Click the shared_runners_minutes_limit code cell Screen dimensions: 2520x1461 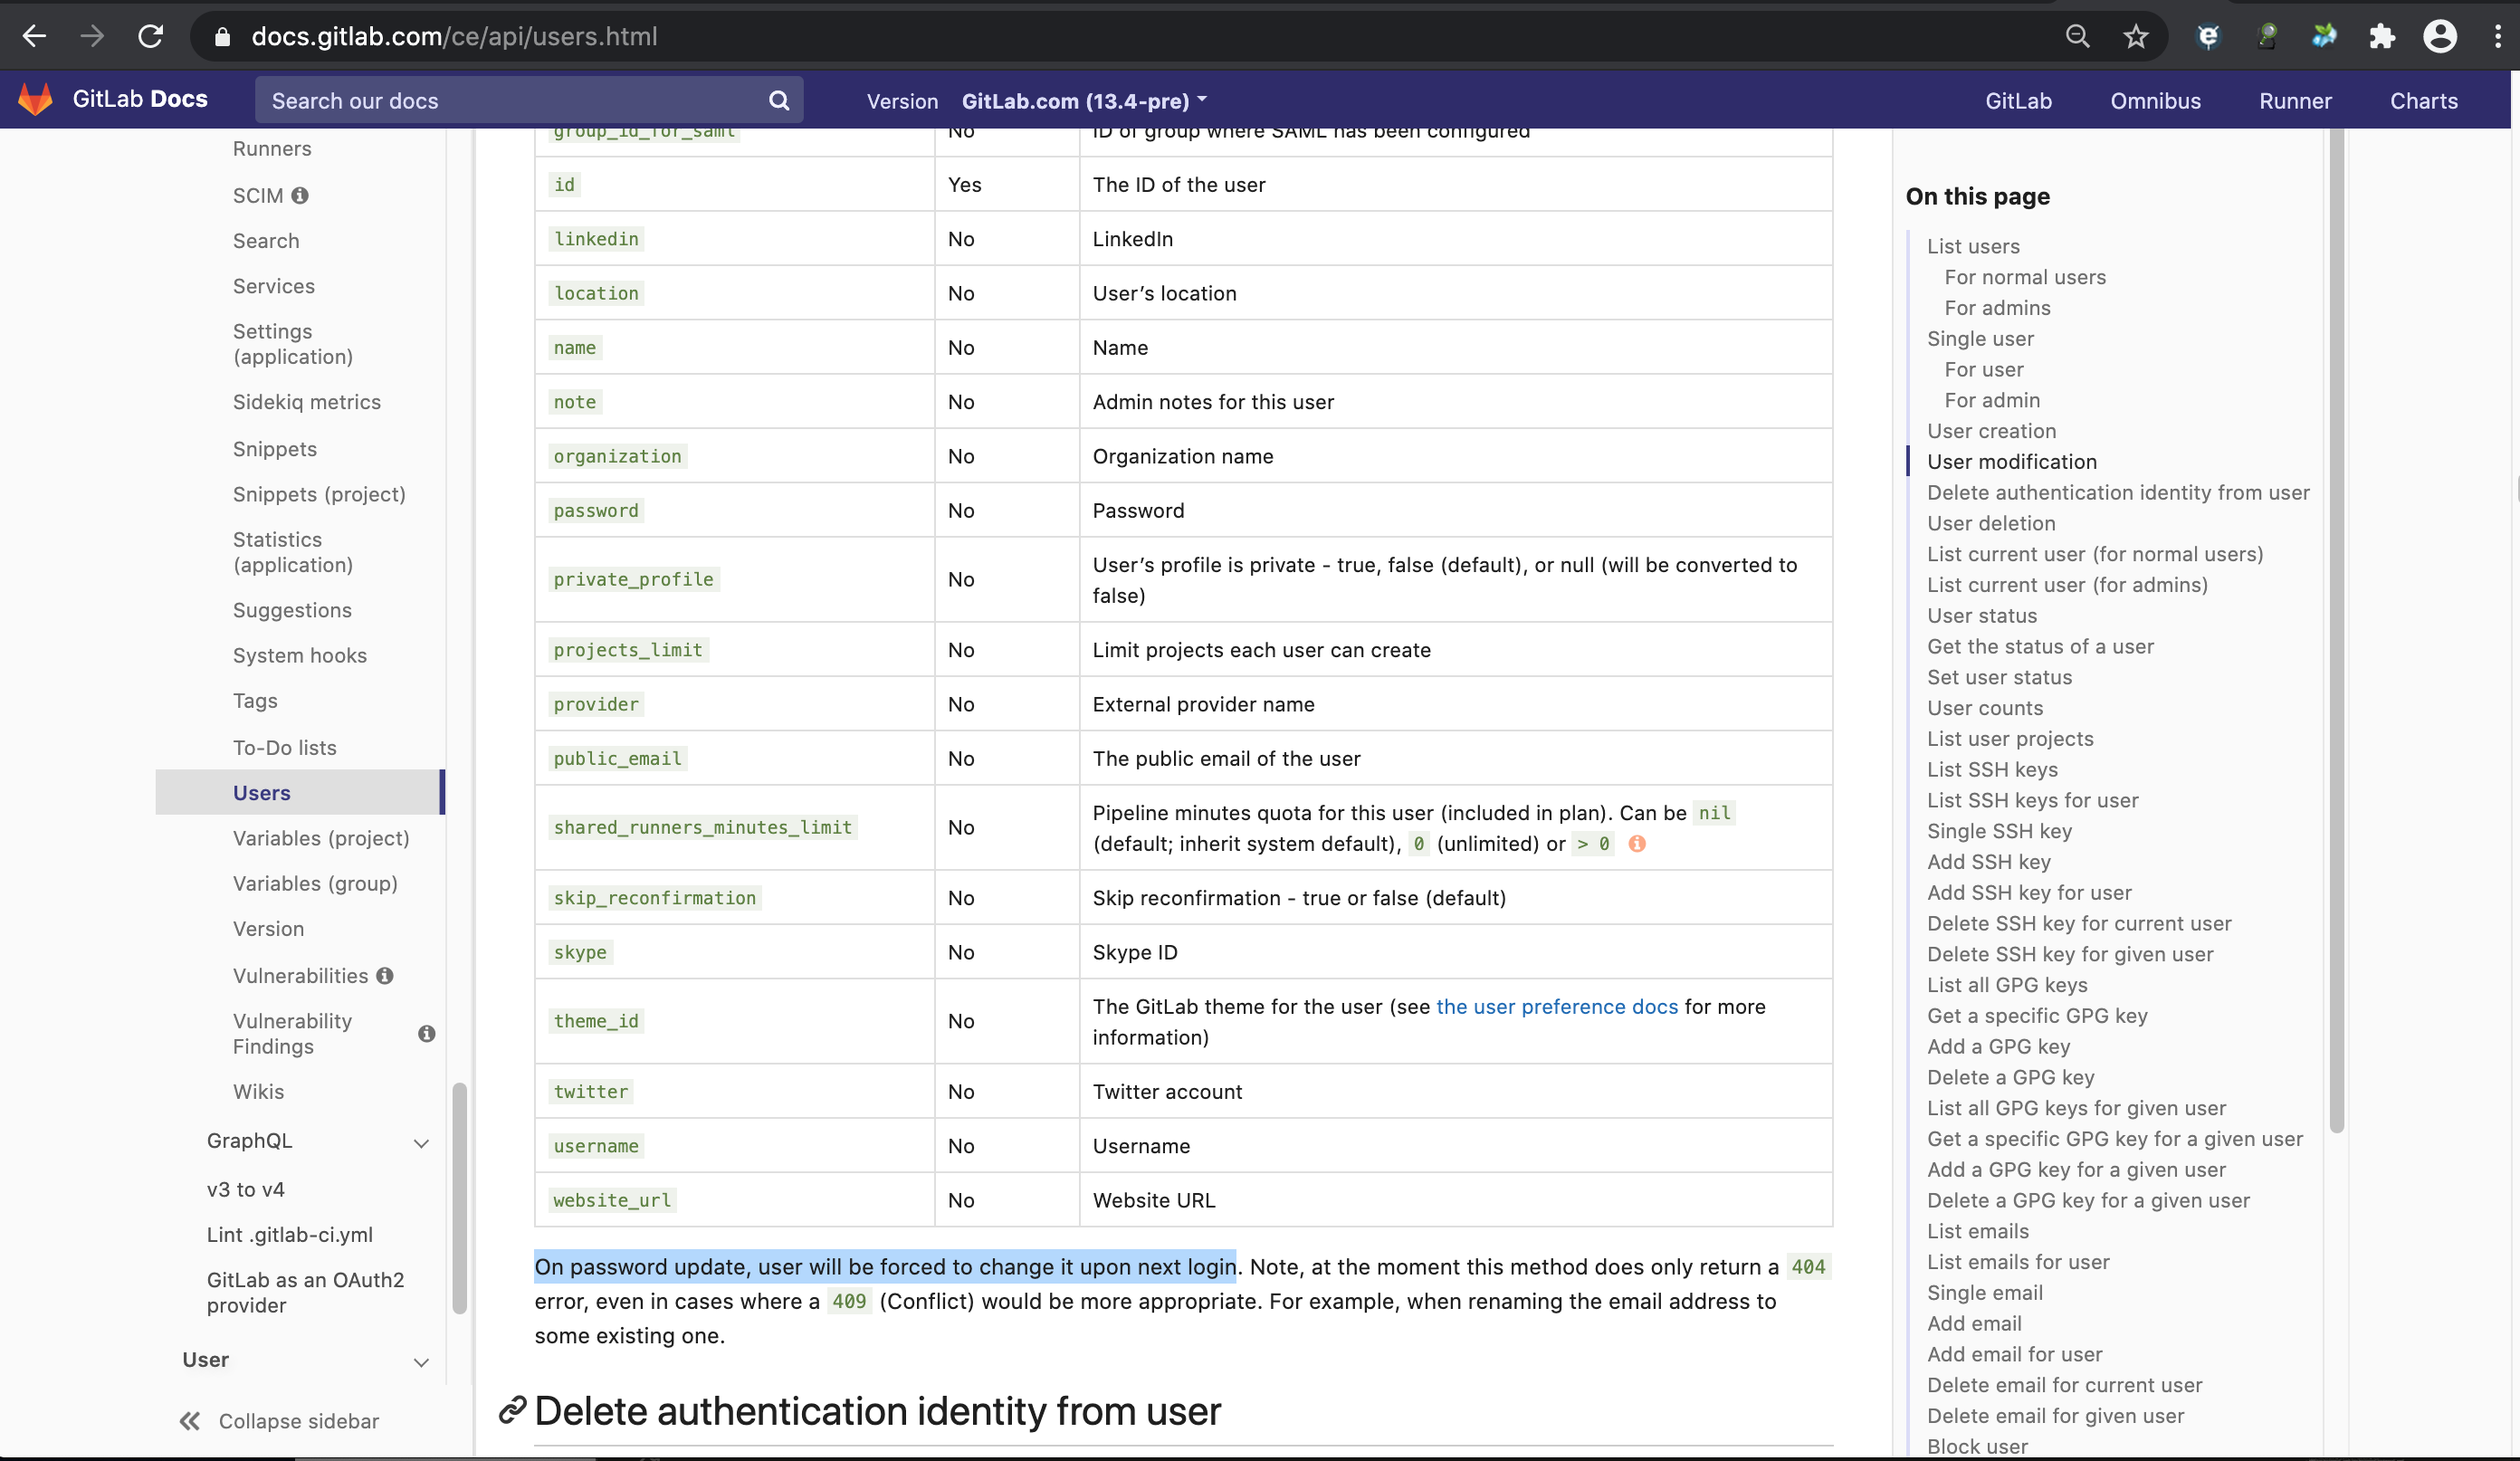(x=703, y=827)
